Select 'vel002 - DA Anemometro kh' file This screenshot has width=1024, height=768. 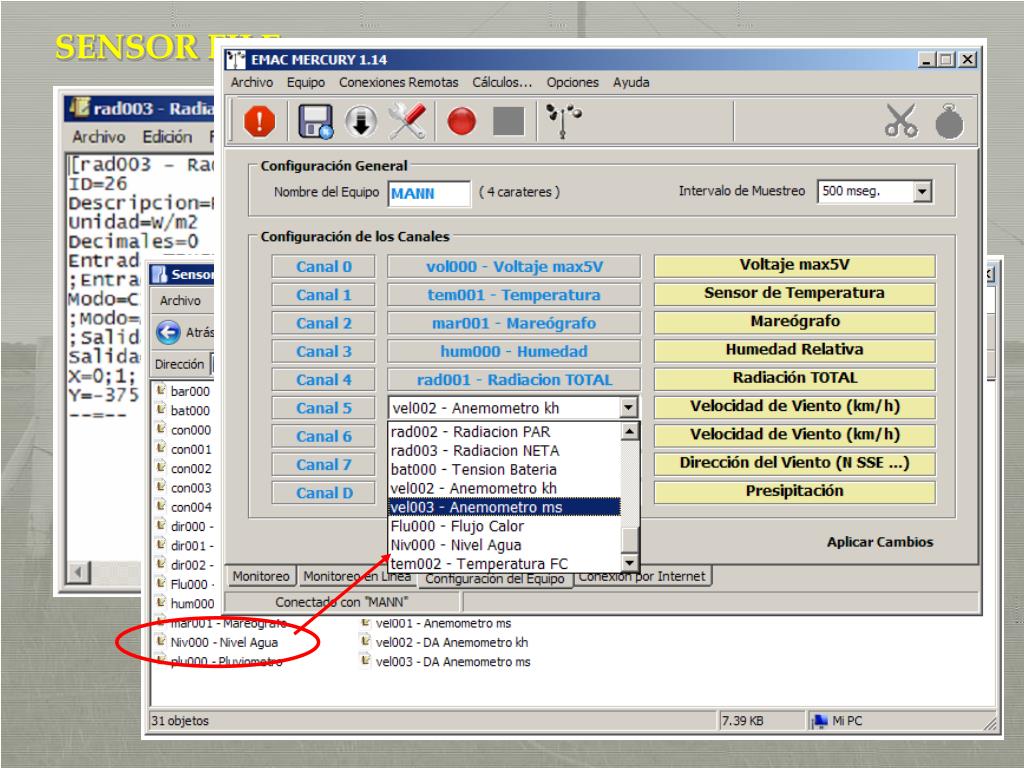tap(444, 642)
